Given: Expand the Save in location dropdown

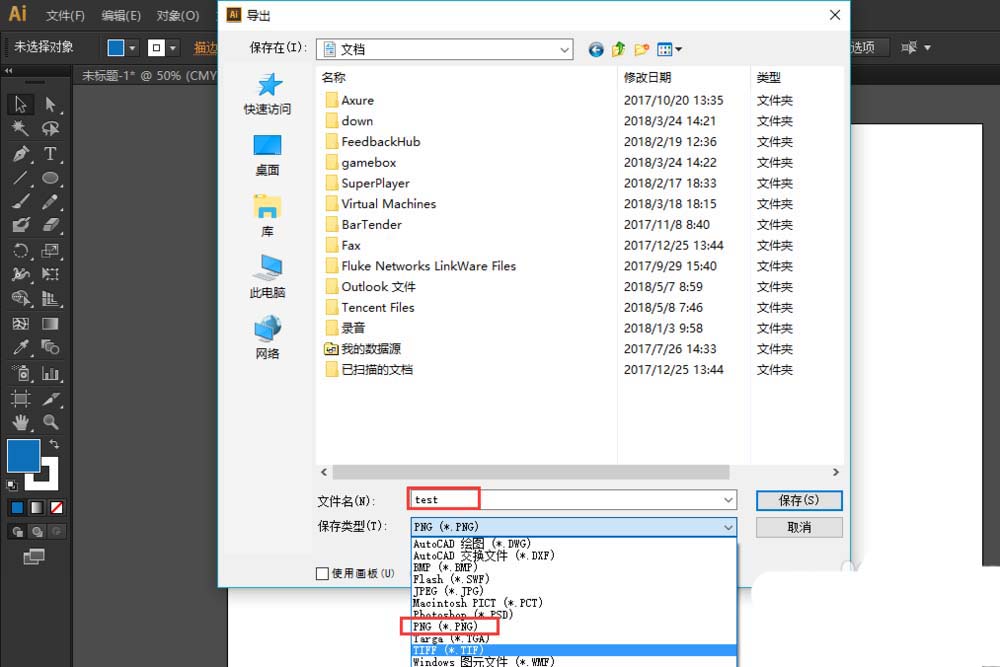Looking at the screenshot, I should coord(564,49).
